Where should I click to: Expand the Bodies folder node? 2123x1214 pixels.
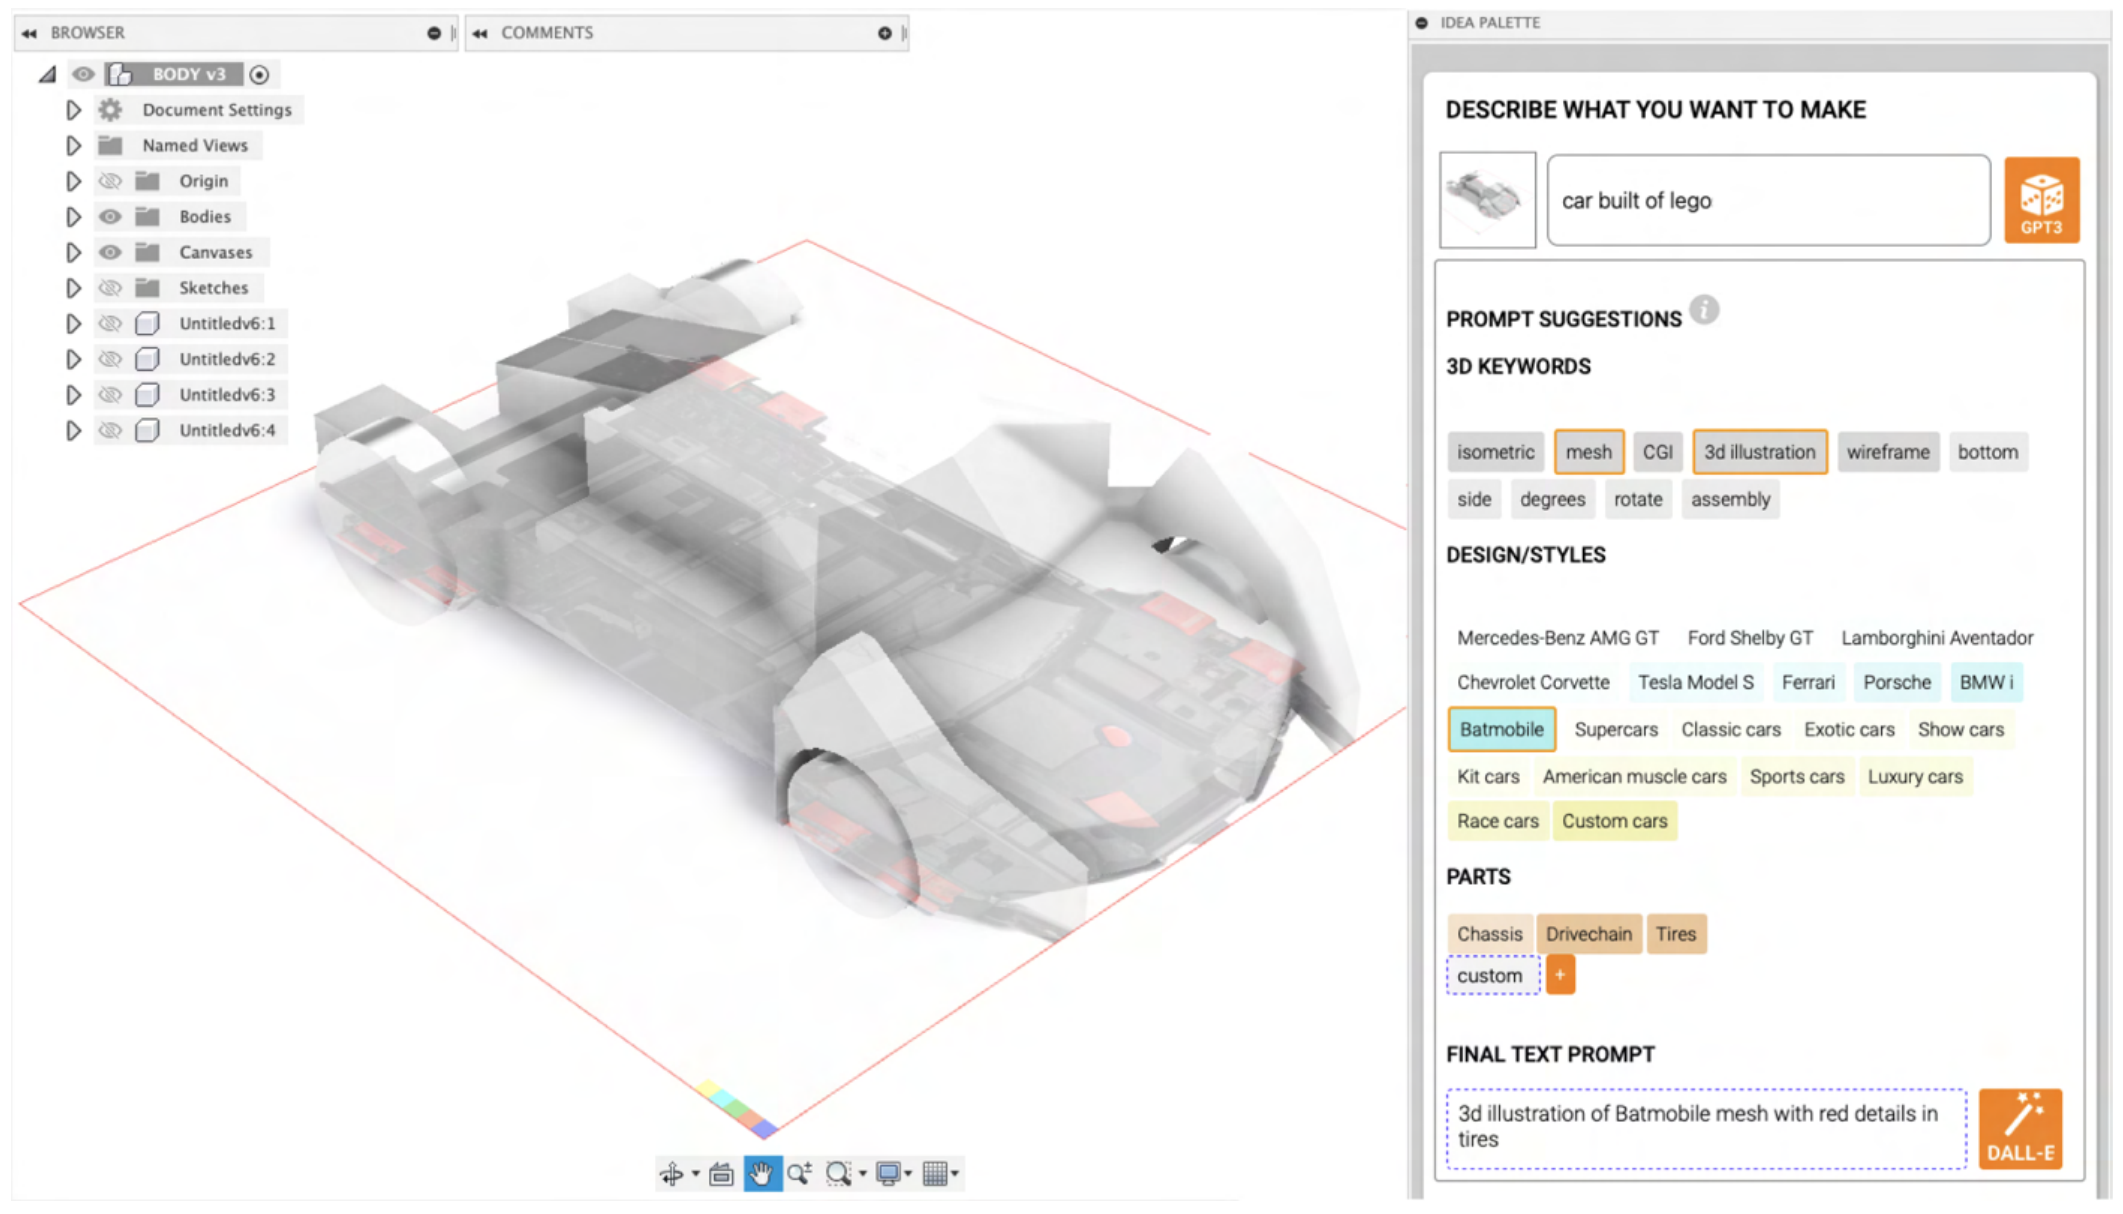click(x=73, y=217)
